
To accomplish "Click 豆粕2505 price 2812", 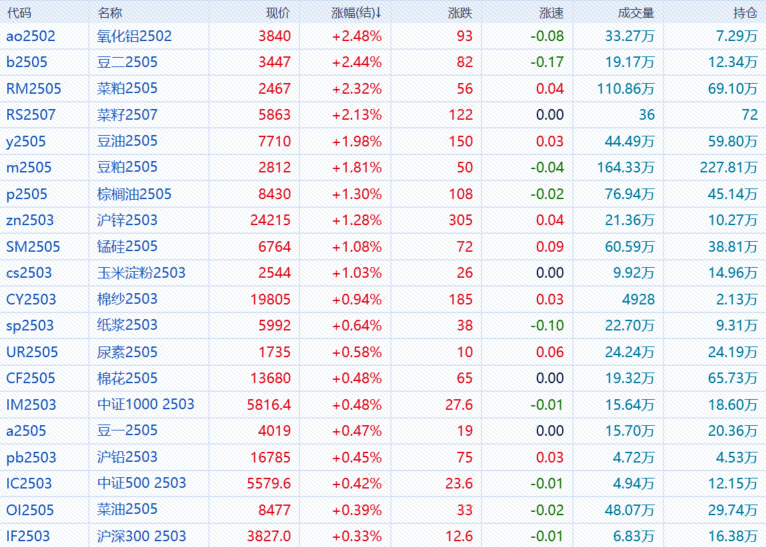I will (275, 167).
